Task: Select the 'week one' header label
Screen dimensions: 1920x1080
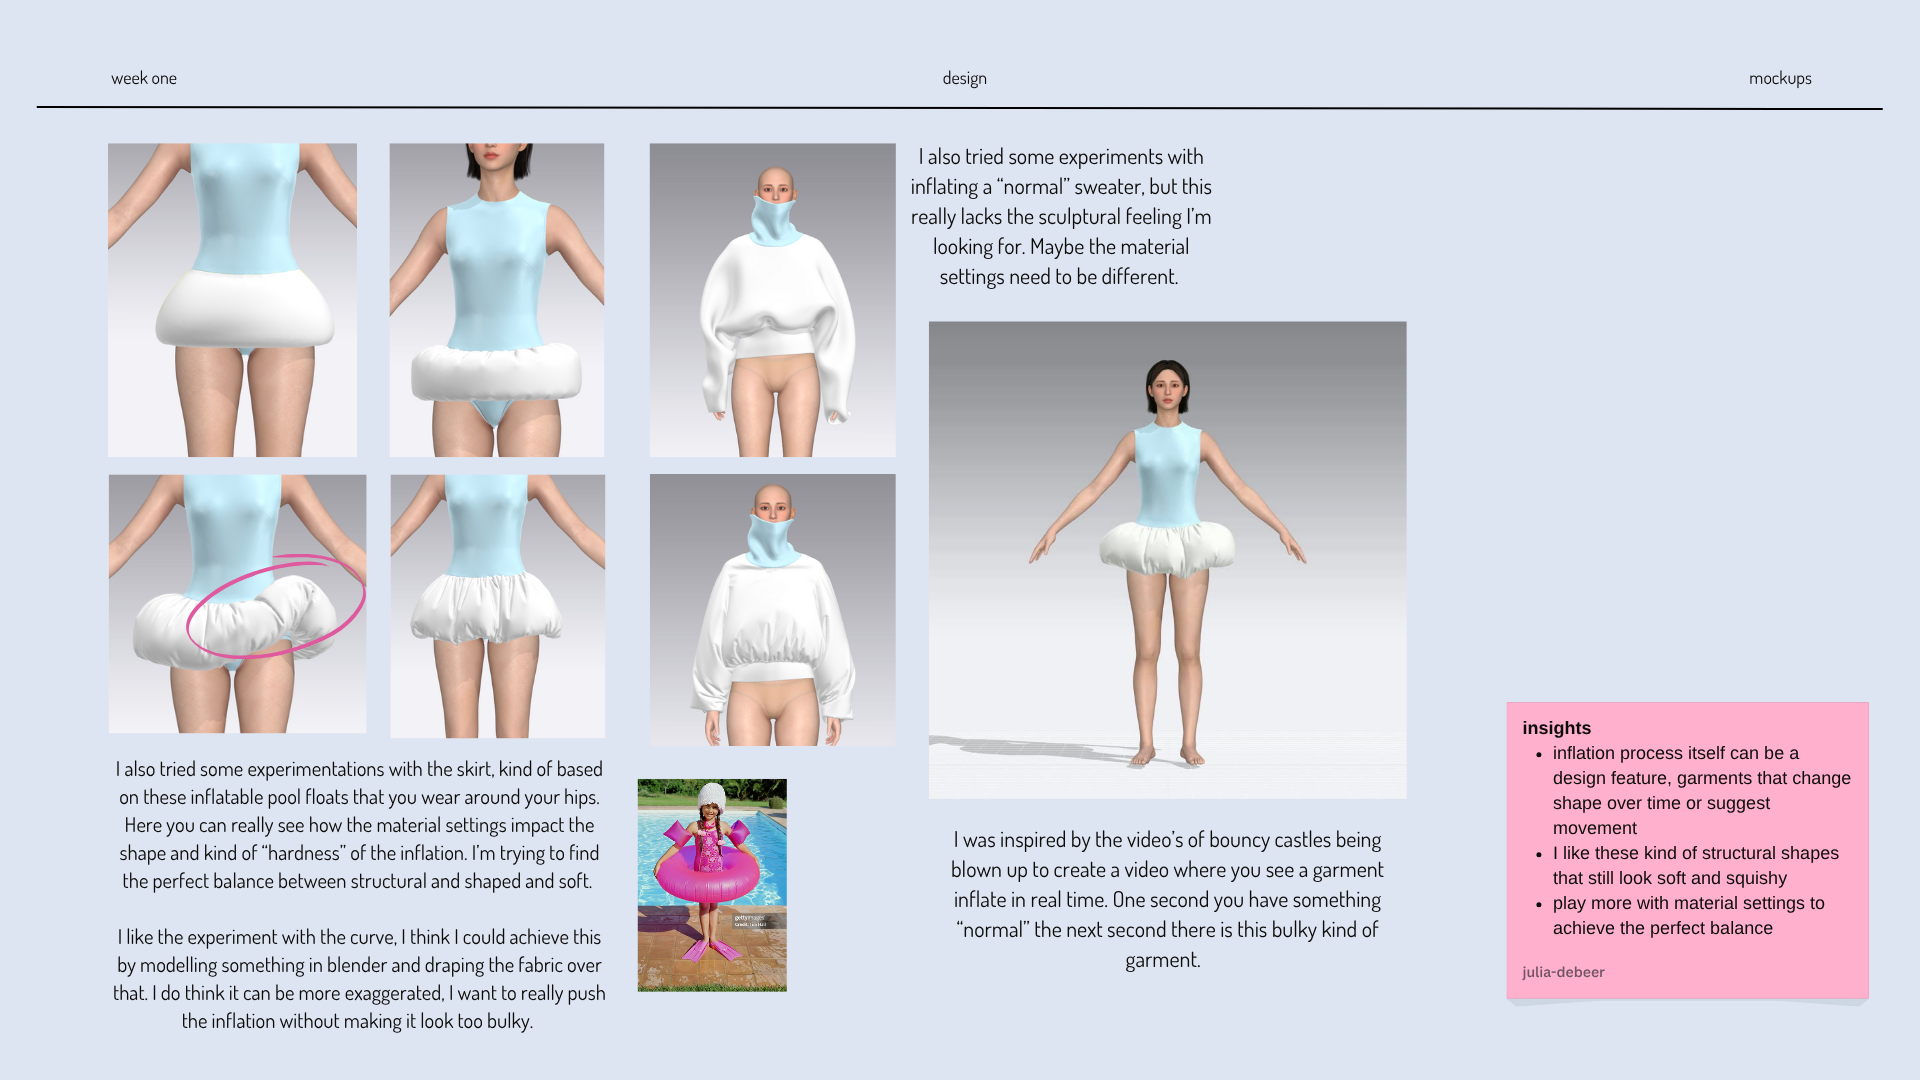Action: 143,77
